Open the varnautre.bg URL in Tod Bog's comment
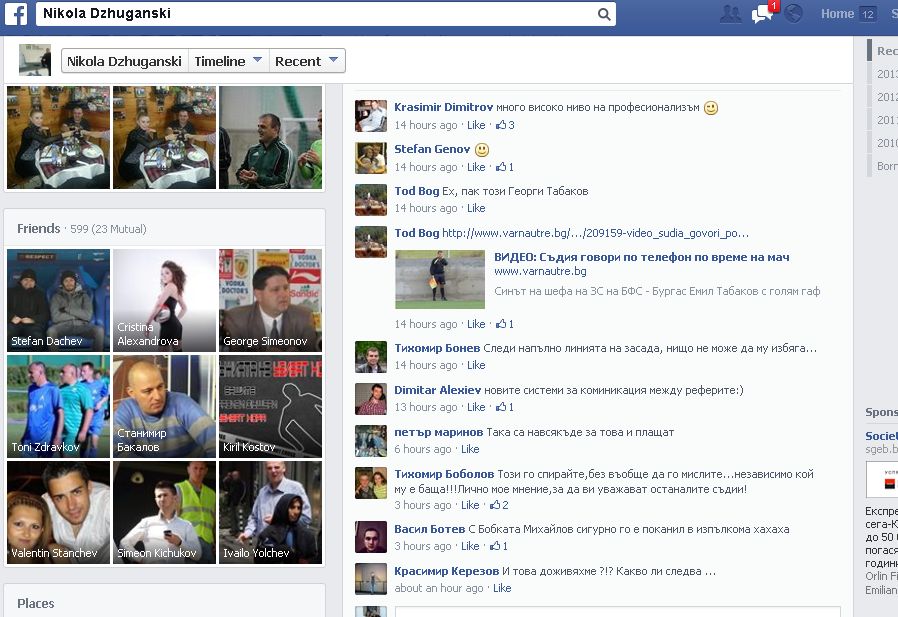 (595, 233)
